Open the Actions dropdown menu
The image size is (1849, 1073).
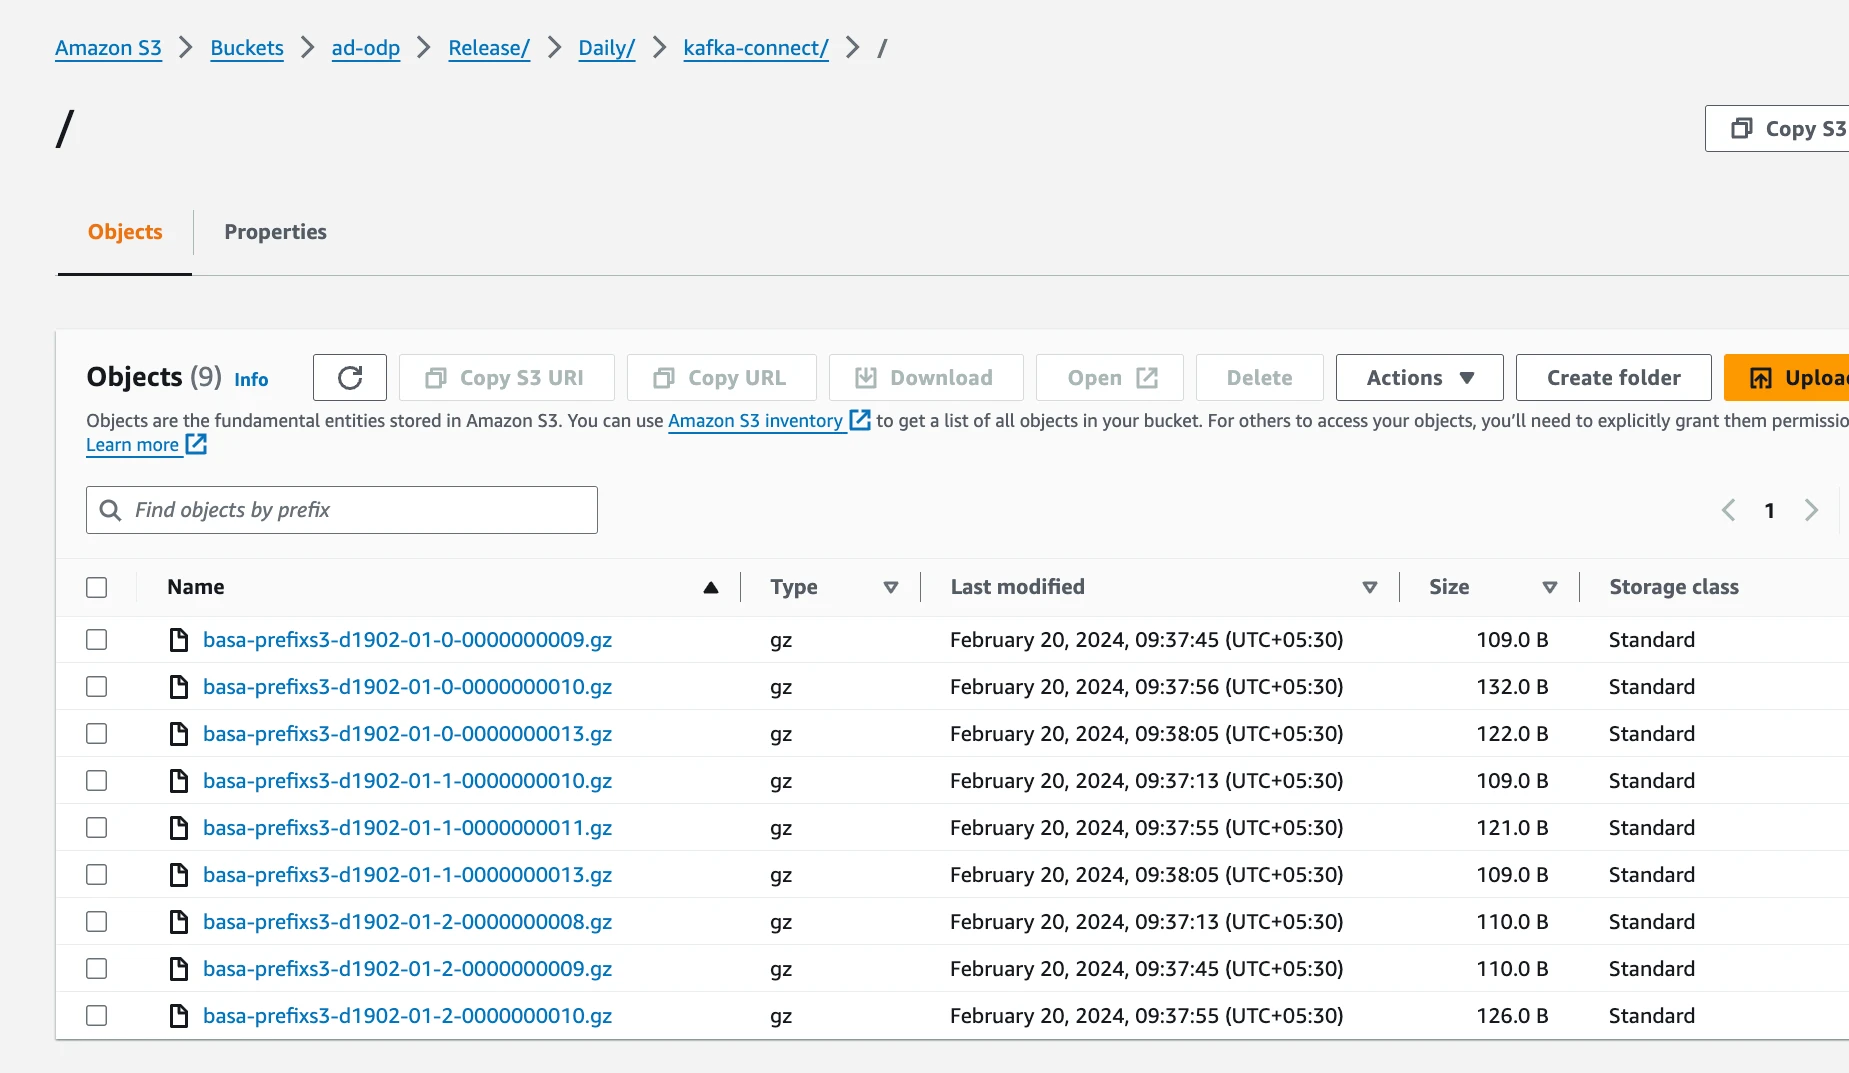point(1420,378)
